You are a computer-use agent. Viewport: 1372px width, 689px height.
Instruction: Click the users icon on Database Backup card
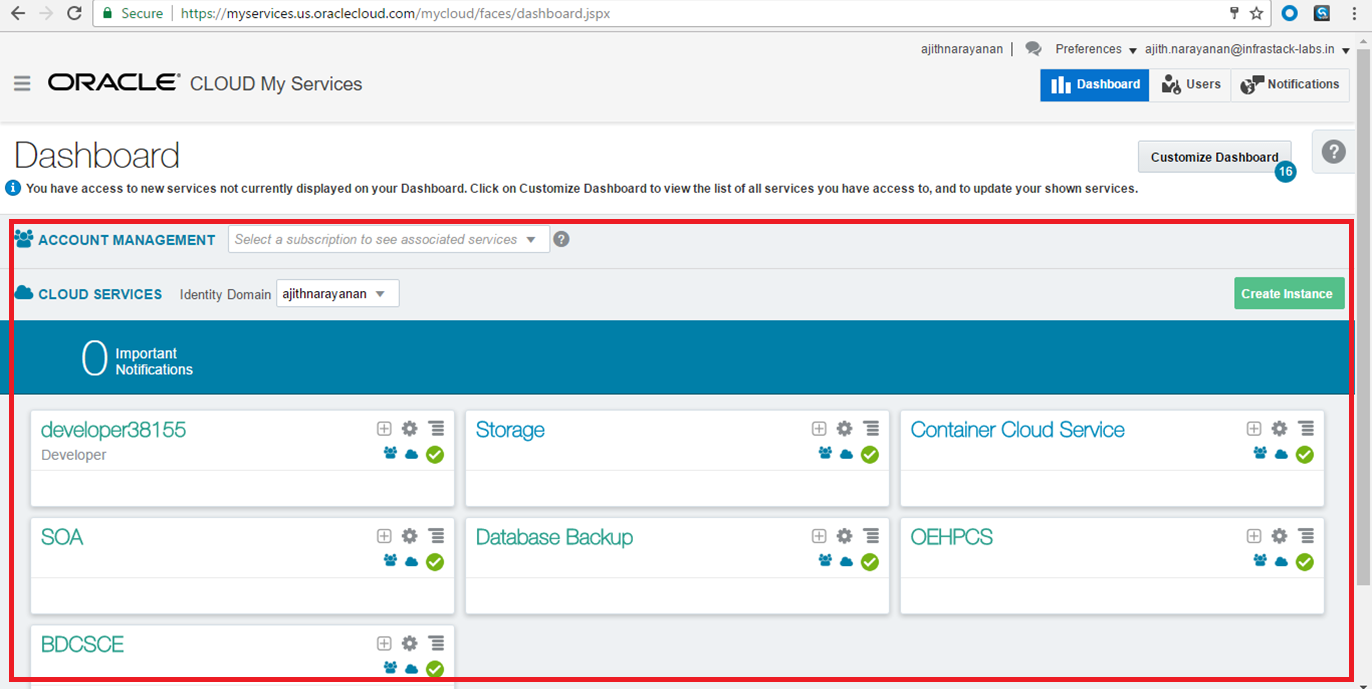click(825, 561)
